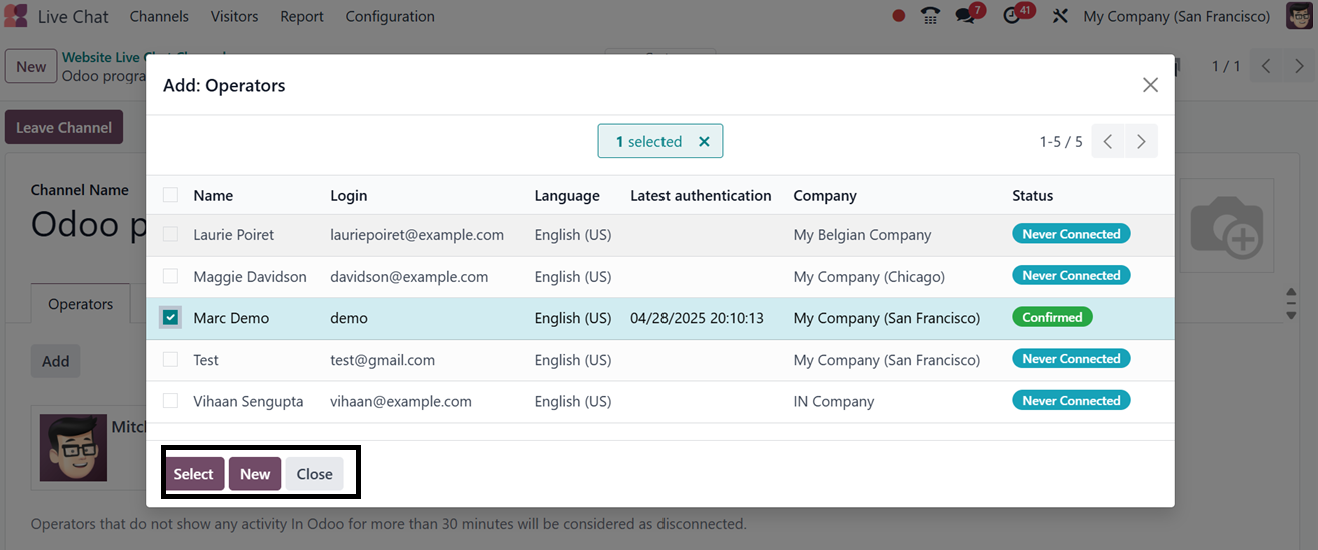The width and height of the screenshot is (1318, 550).
Task: Go to next page arrow in dialog pager
Action: click(x=1141, y=142)
